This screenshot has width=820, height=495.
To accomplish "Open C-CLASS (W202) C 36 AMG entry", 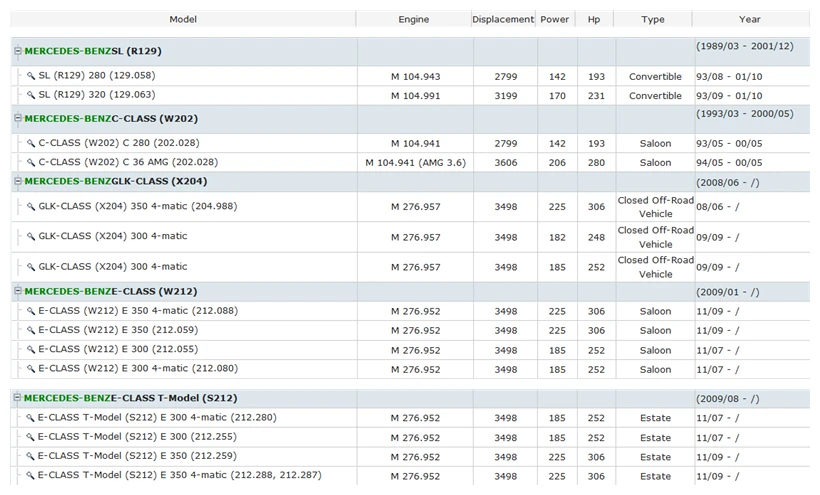I will coord(128,162).
